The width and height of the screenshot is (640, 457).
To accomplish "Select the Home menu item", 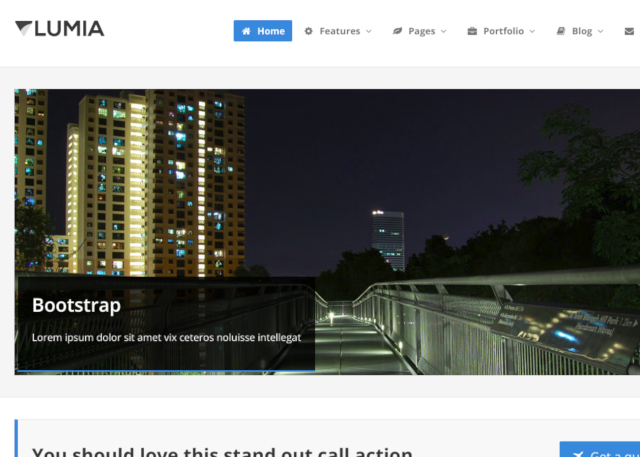I will pyautogui.click(x=263, y=31).
